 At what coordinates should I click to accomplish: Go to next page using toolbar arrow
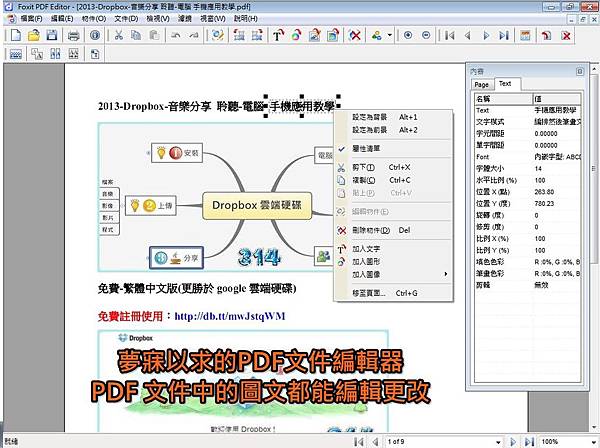tap(486, 36)
